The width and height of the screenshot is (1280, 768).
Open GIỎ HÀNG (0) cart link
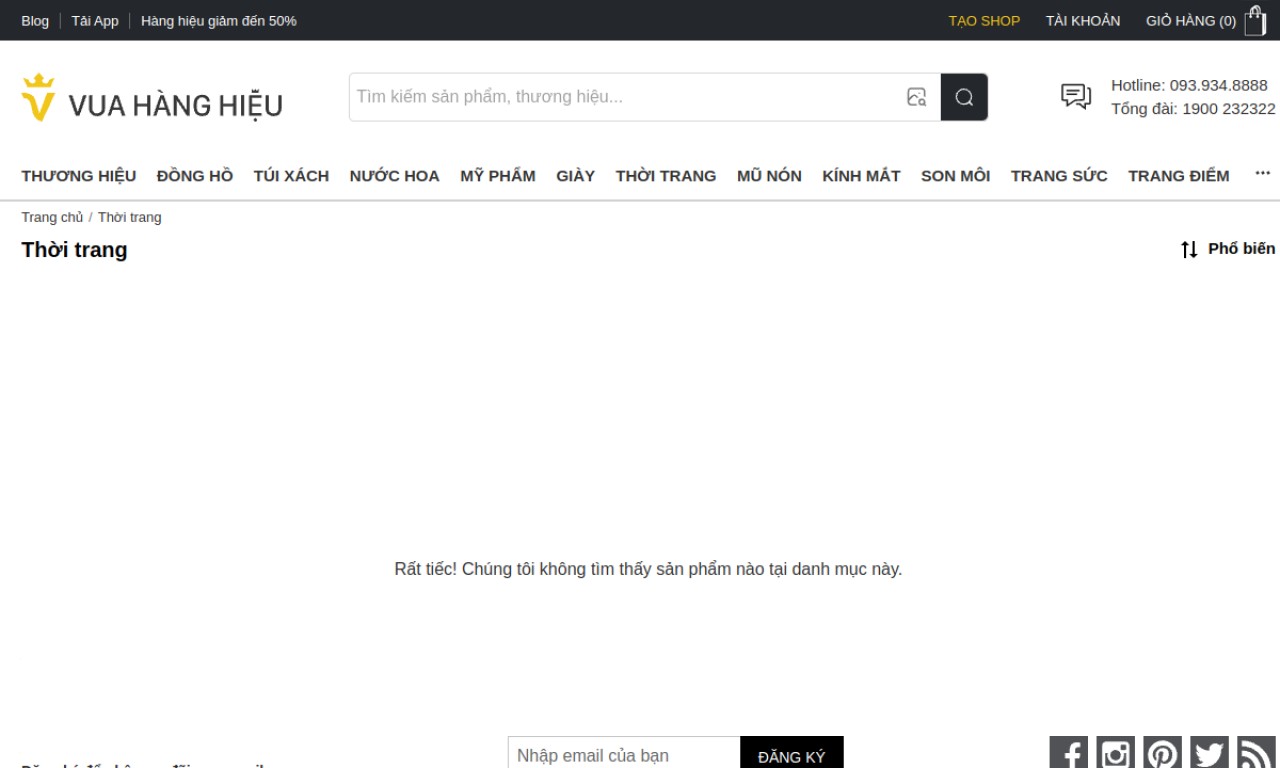(1191, 21)
